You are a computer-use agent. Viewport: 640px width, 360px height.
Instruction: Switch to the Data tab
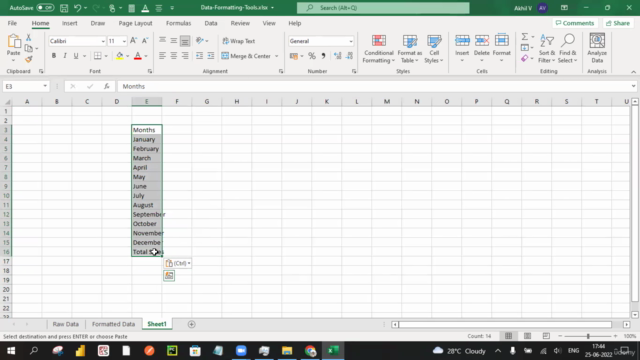click(211, 23)
